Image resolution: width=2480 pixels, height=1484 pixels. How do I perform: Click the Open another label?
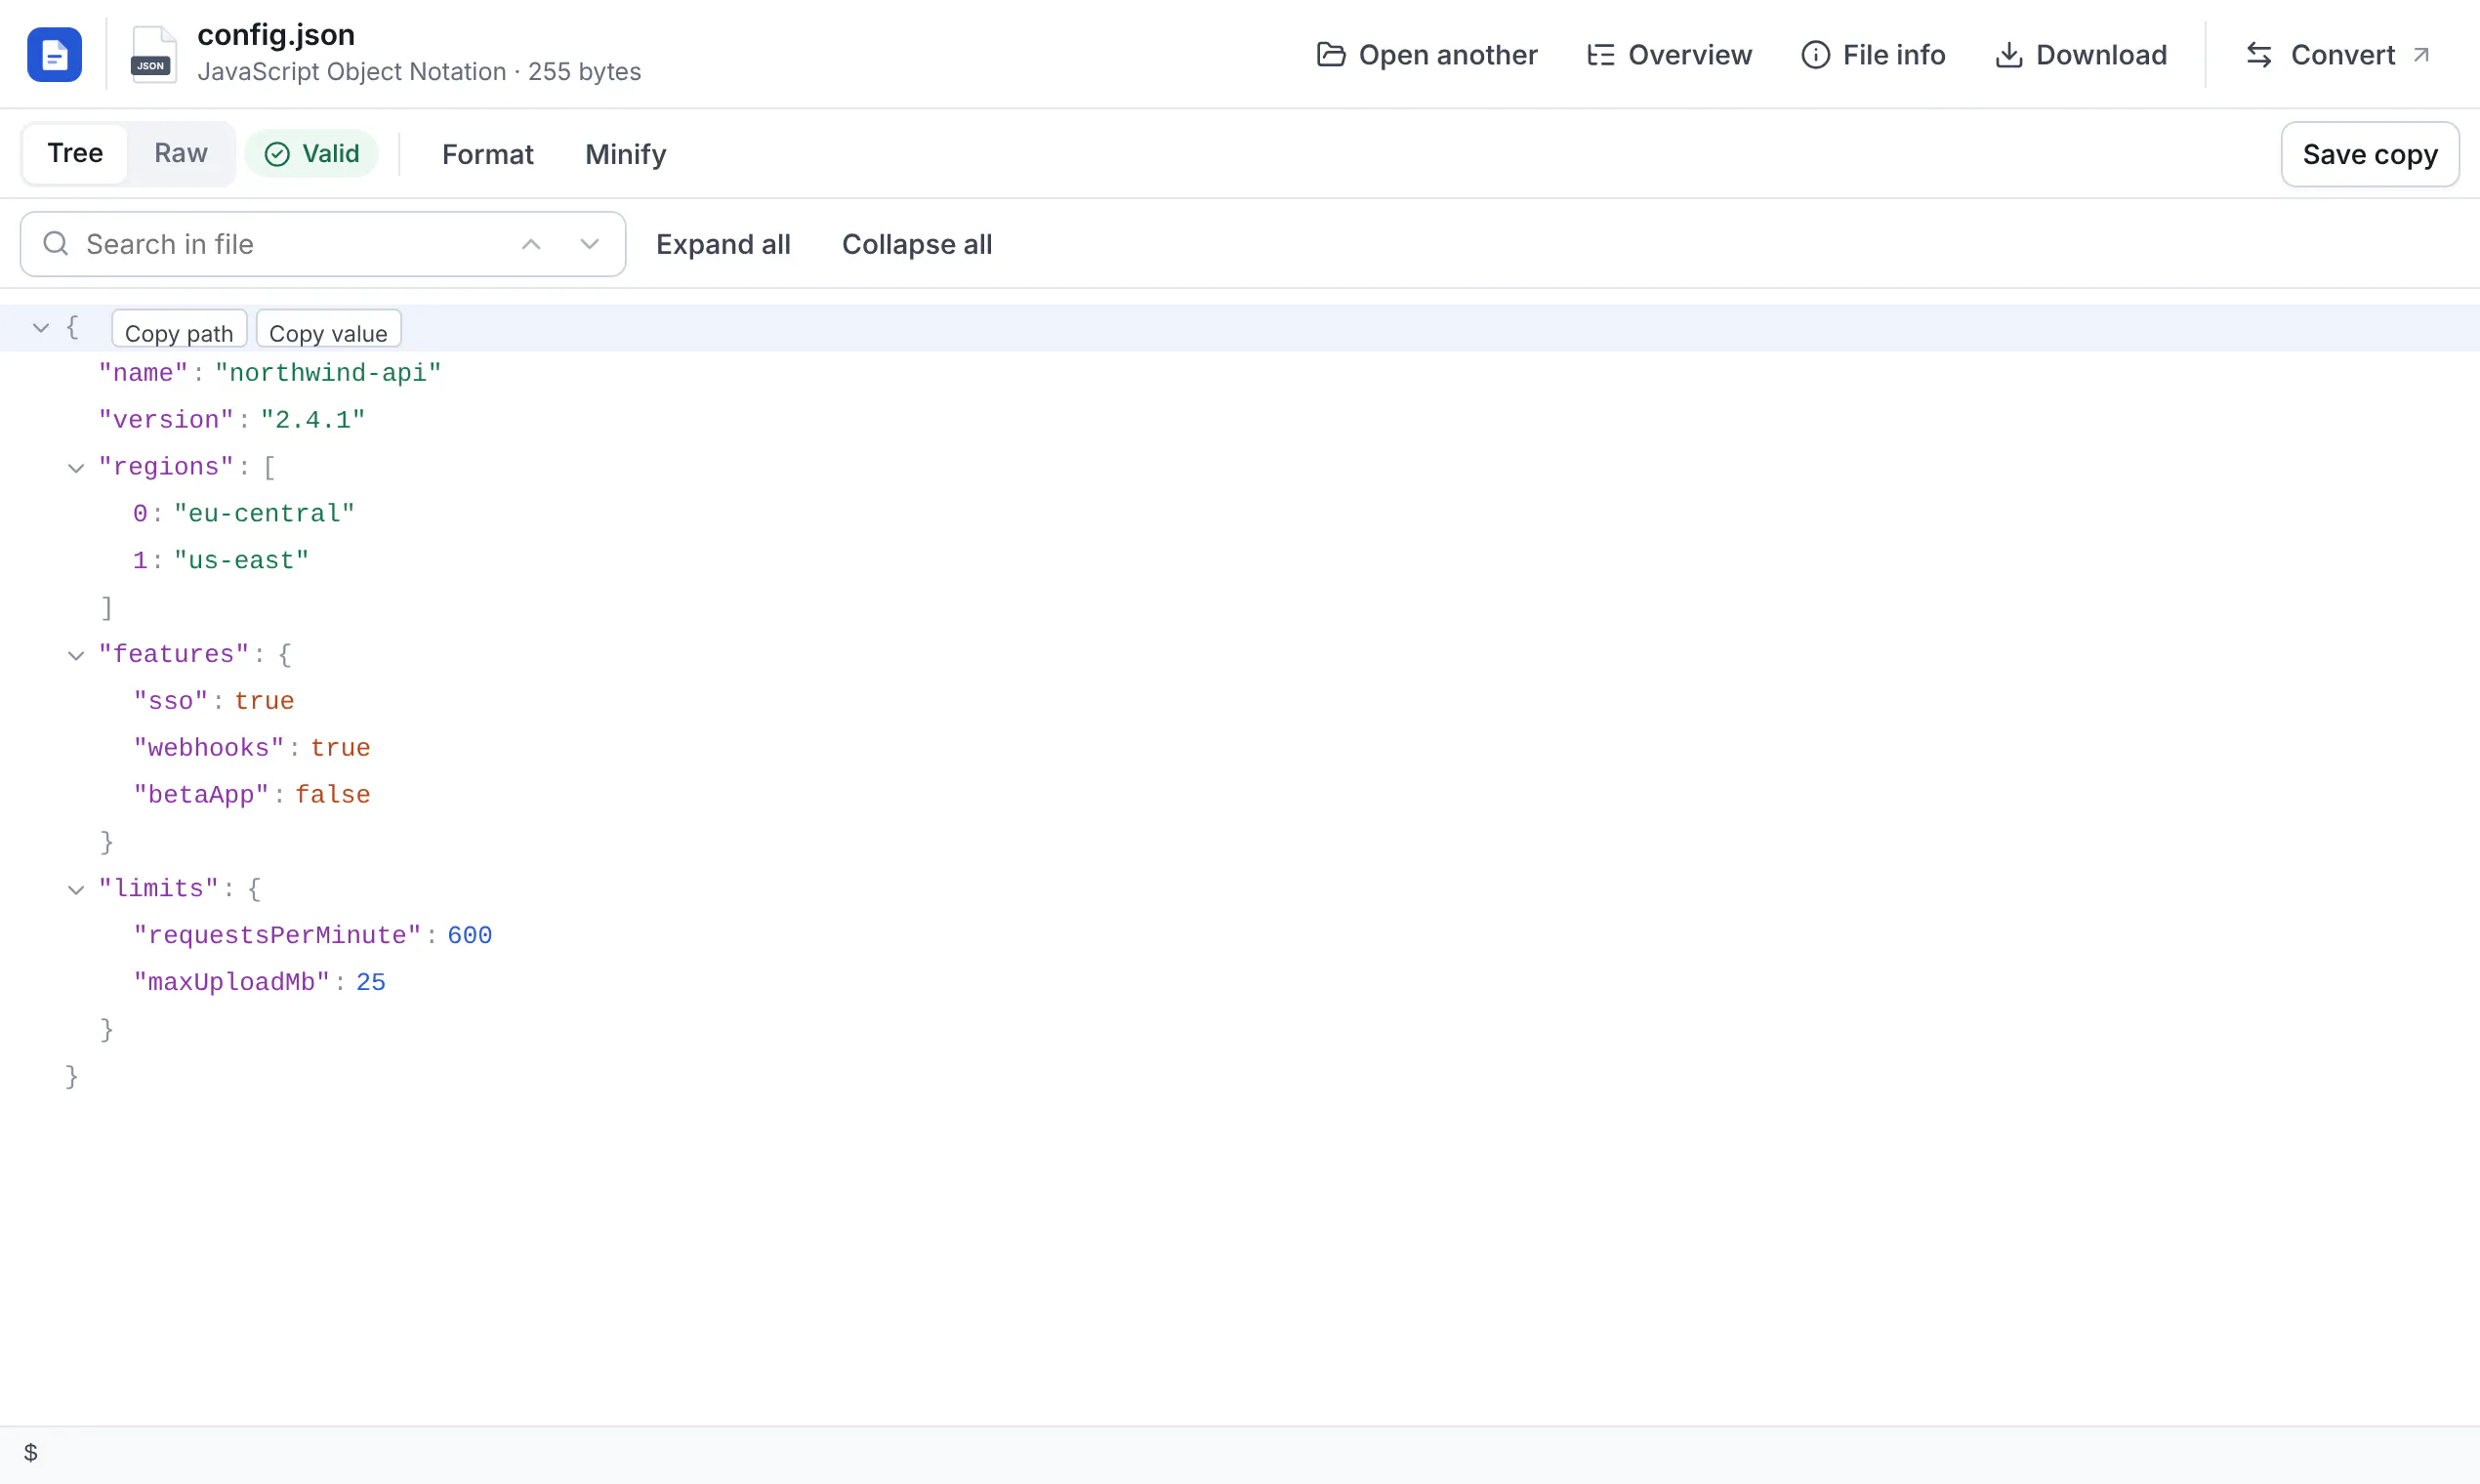click(x=1448, y=54)
